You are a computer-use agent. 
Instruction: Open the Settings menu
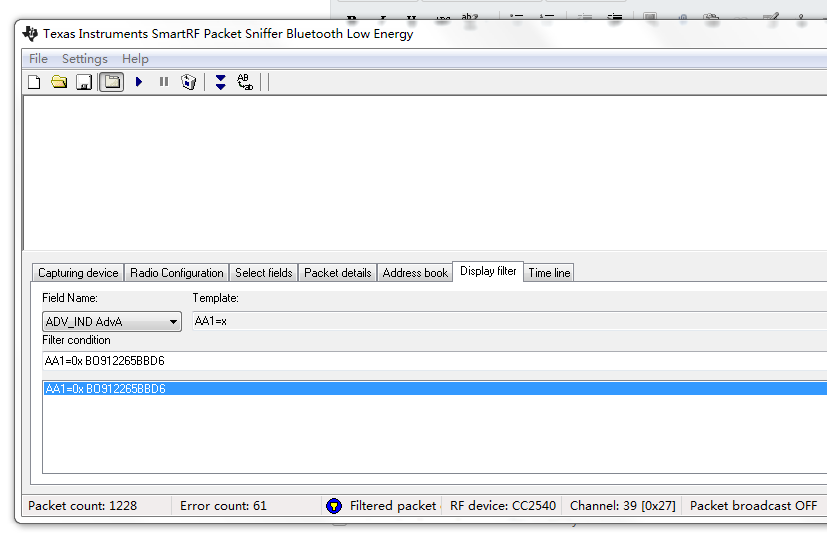coord(85,59)
